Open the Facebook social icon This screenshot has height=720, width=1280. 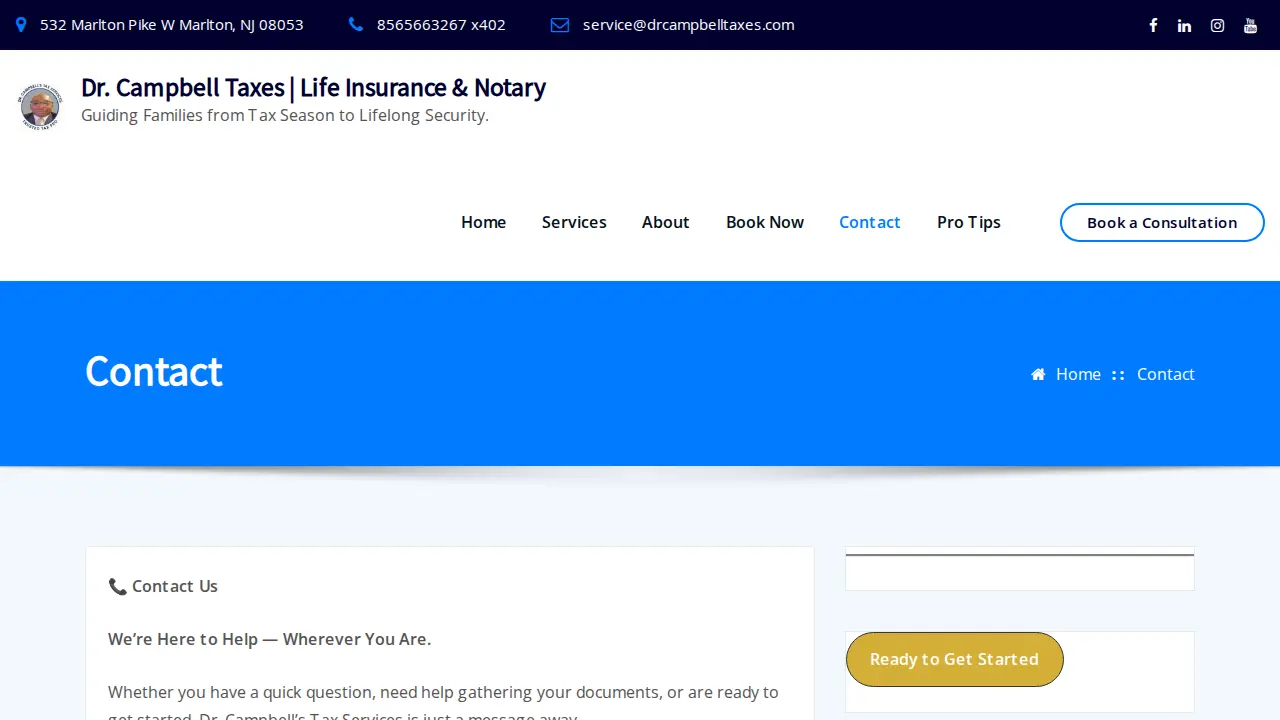click(1153, 25)
